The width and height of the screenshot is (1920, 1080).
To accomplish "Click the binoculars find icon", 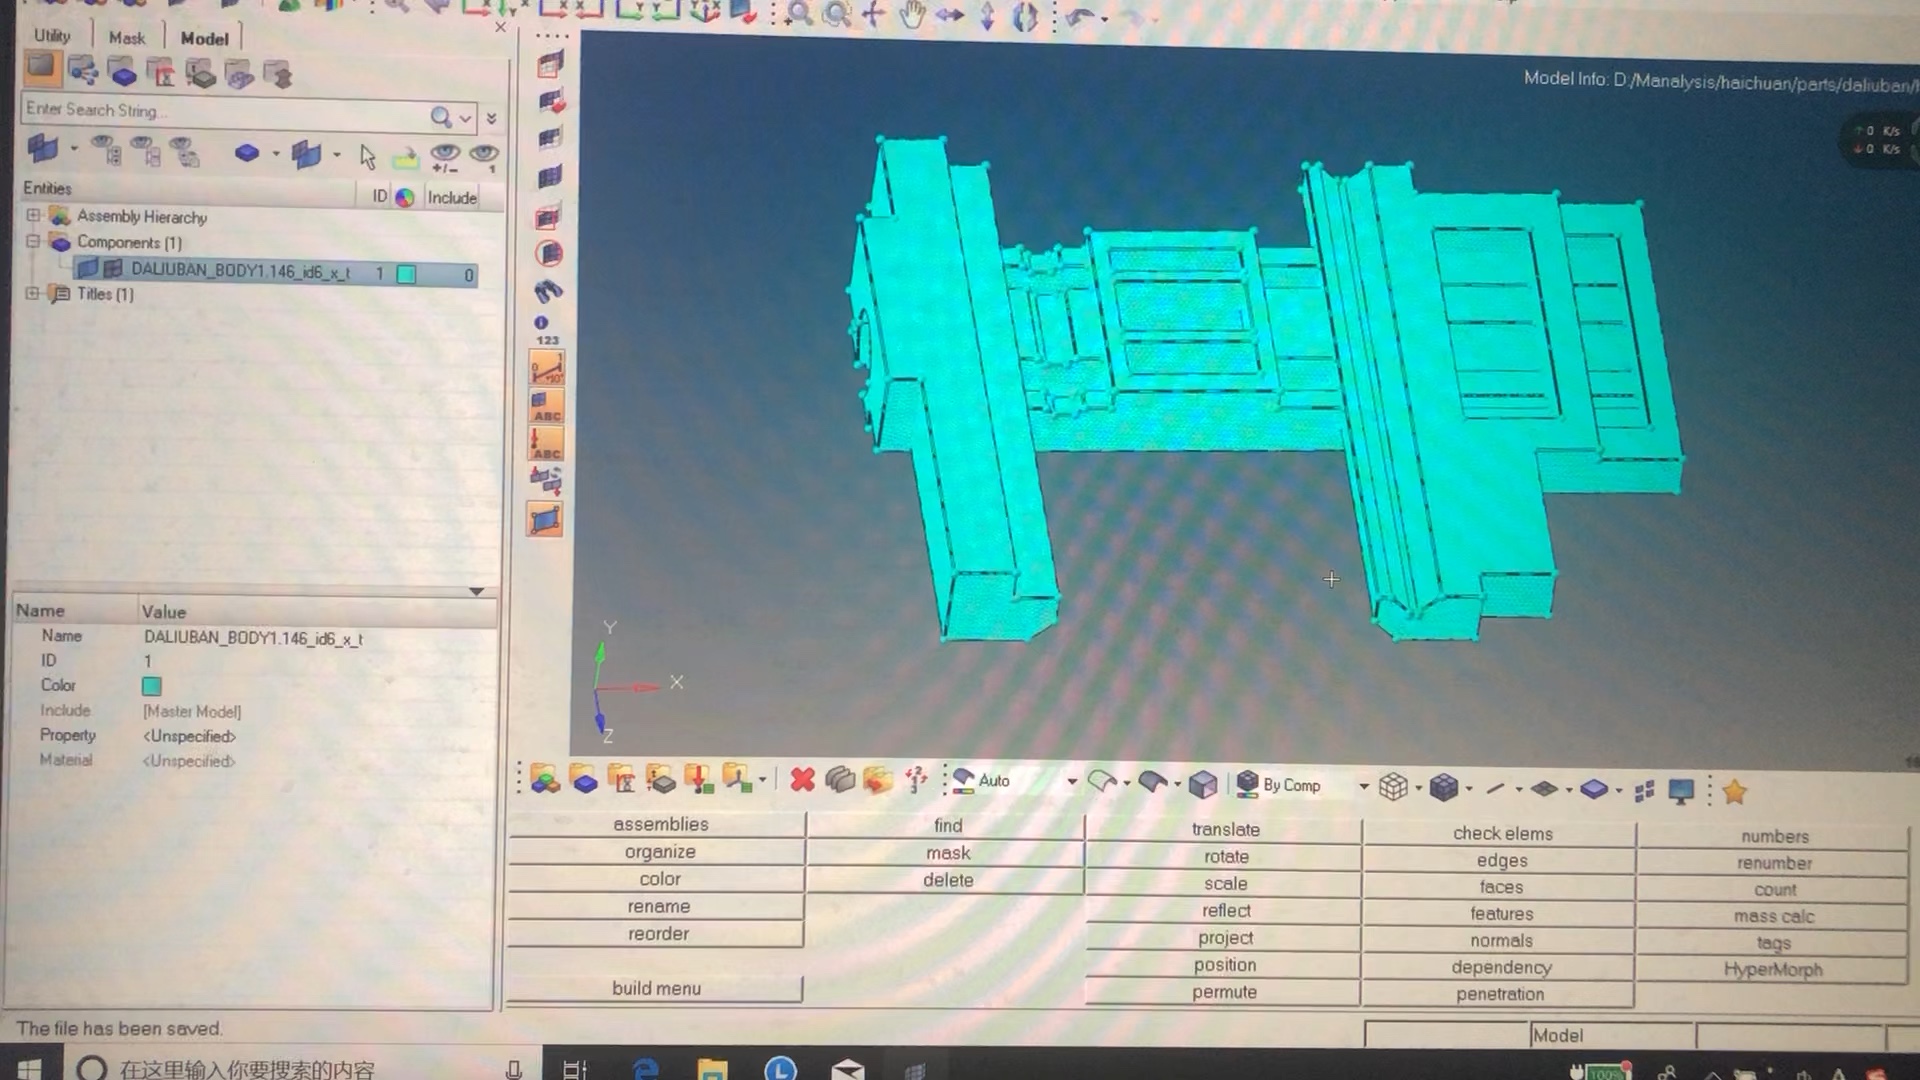I will [548, 291].
